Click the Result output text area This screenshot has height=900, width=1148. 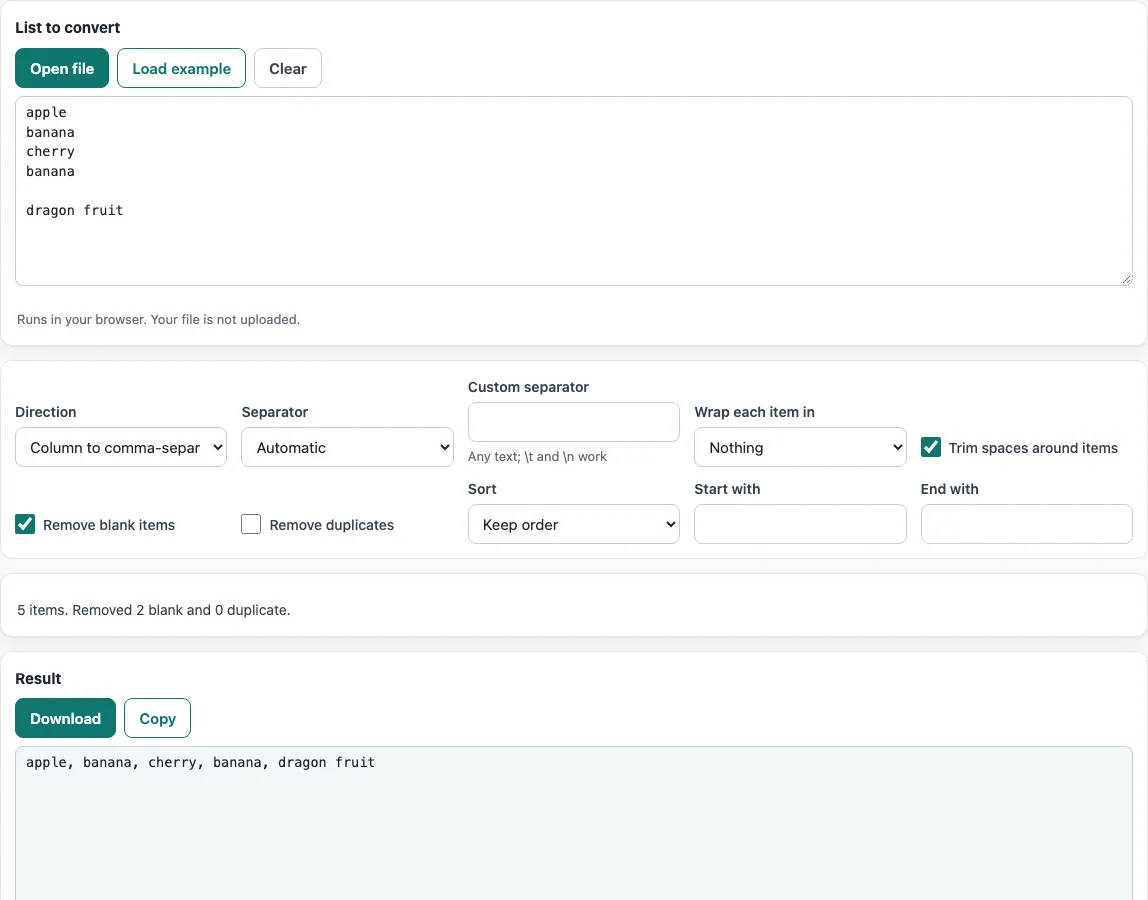(574, 823)
